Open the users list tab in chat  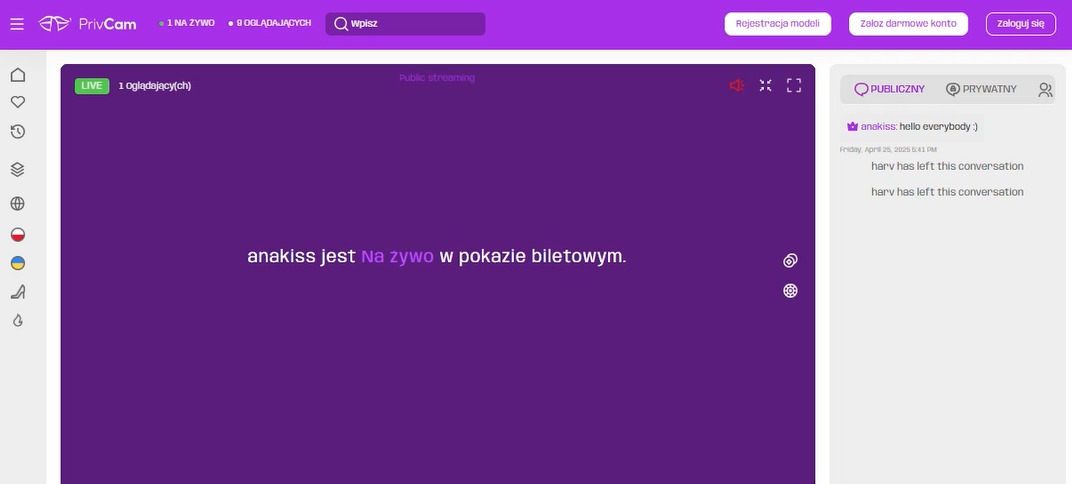[1045, 90]
